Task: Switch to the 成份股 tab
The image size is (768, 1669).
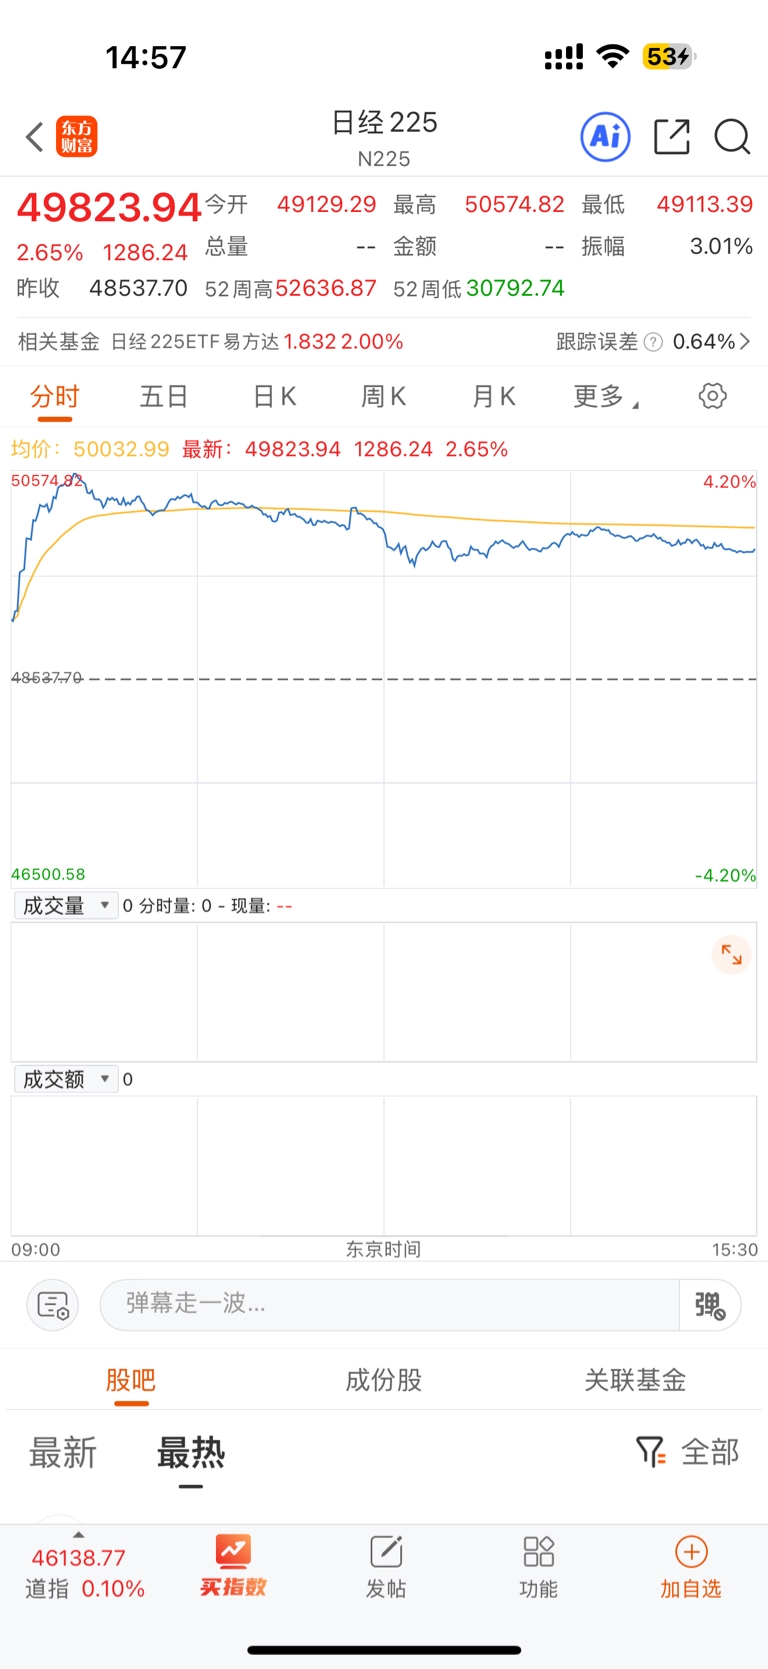Action: tap(384, 1380)
